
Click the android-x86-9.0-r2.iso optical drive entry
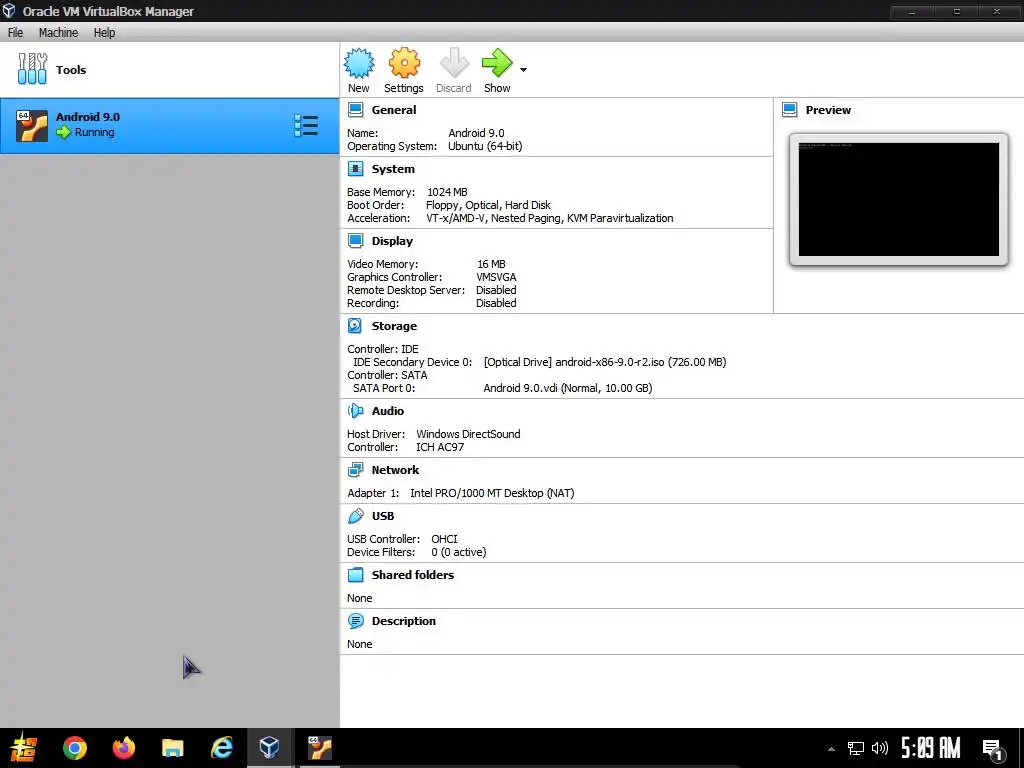click(x=605, y=362)
